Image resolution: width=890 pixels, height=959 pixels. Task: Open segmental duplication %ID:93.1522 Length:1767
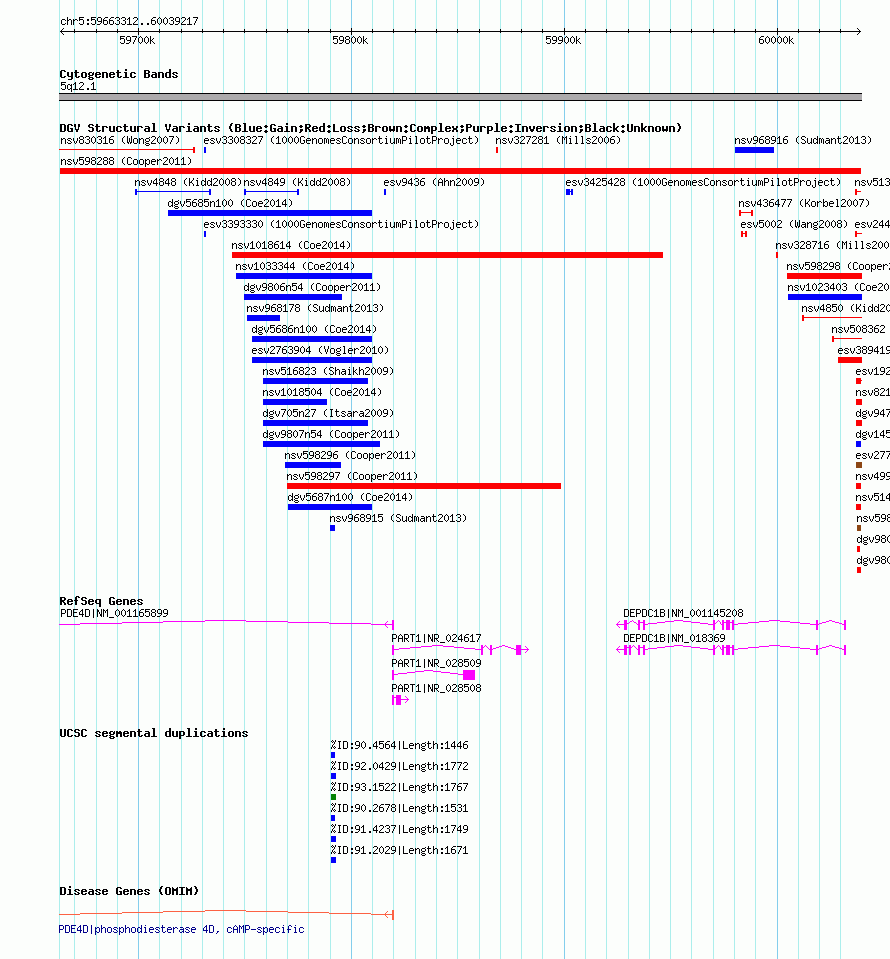pyautogui.click(x=399, y=788)
